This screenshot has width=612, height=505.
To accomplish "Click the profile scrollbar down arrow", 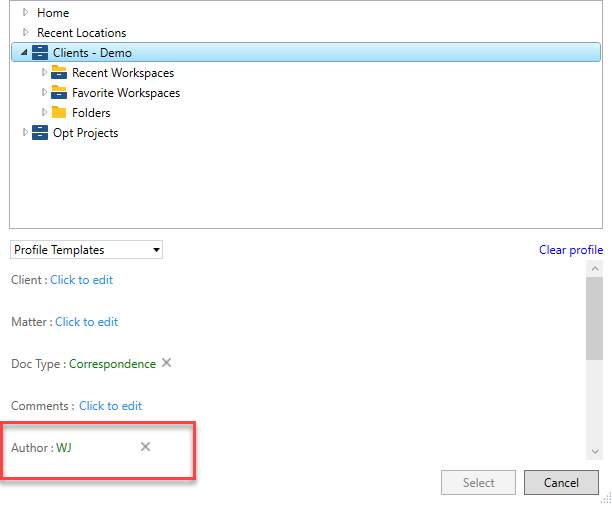I will [595, 452].
